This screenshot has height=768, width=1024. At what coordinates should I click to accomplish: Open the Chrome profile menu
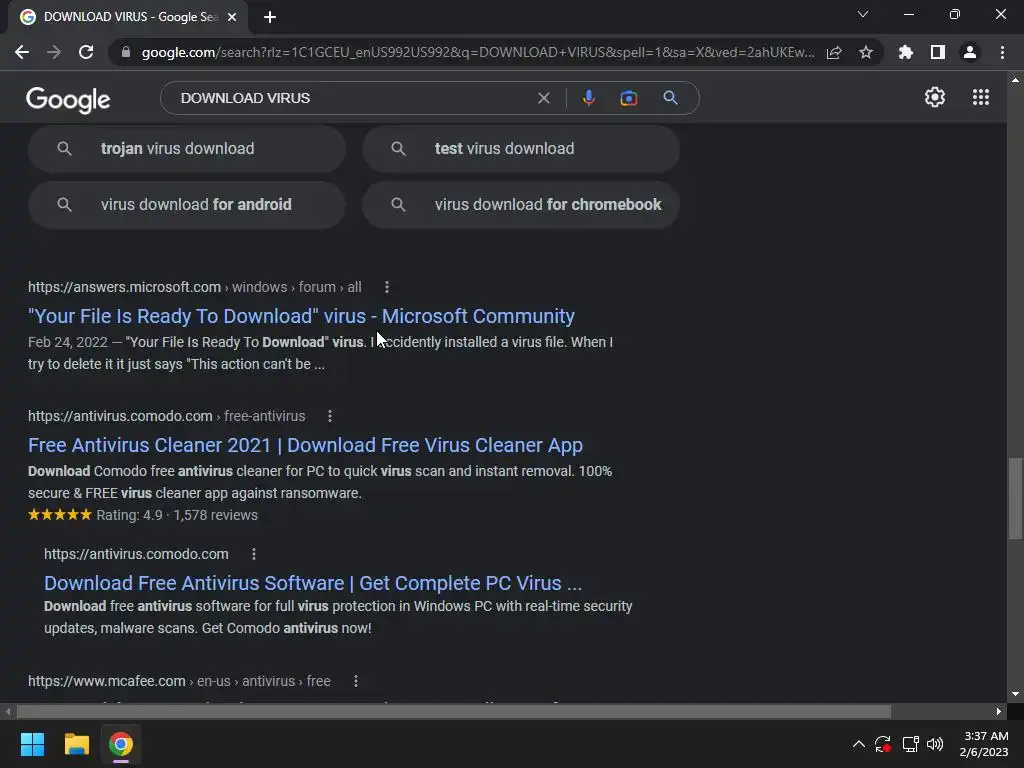970,52
